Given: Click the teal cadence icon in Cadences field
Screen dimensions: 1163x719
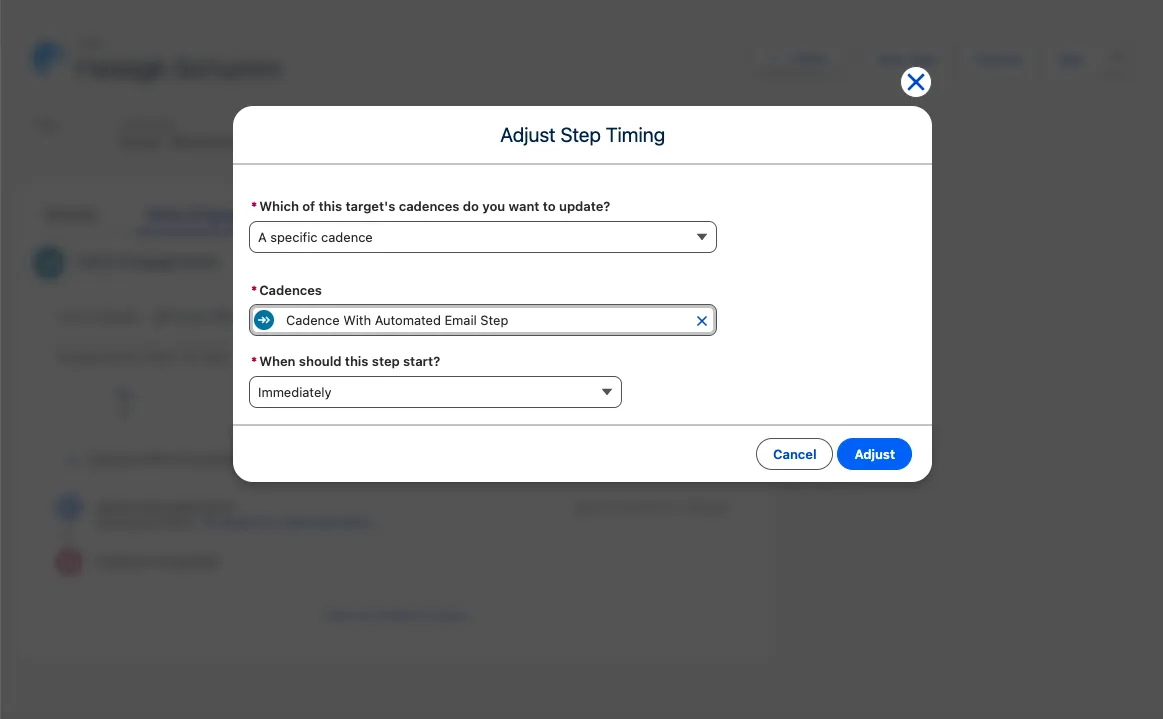Looking at the screenshot, I should point(264,321).
